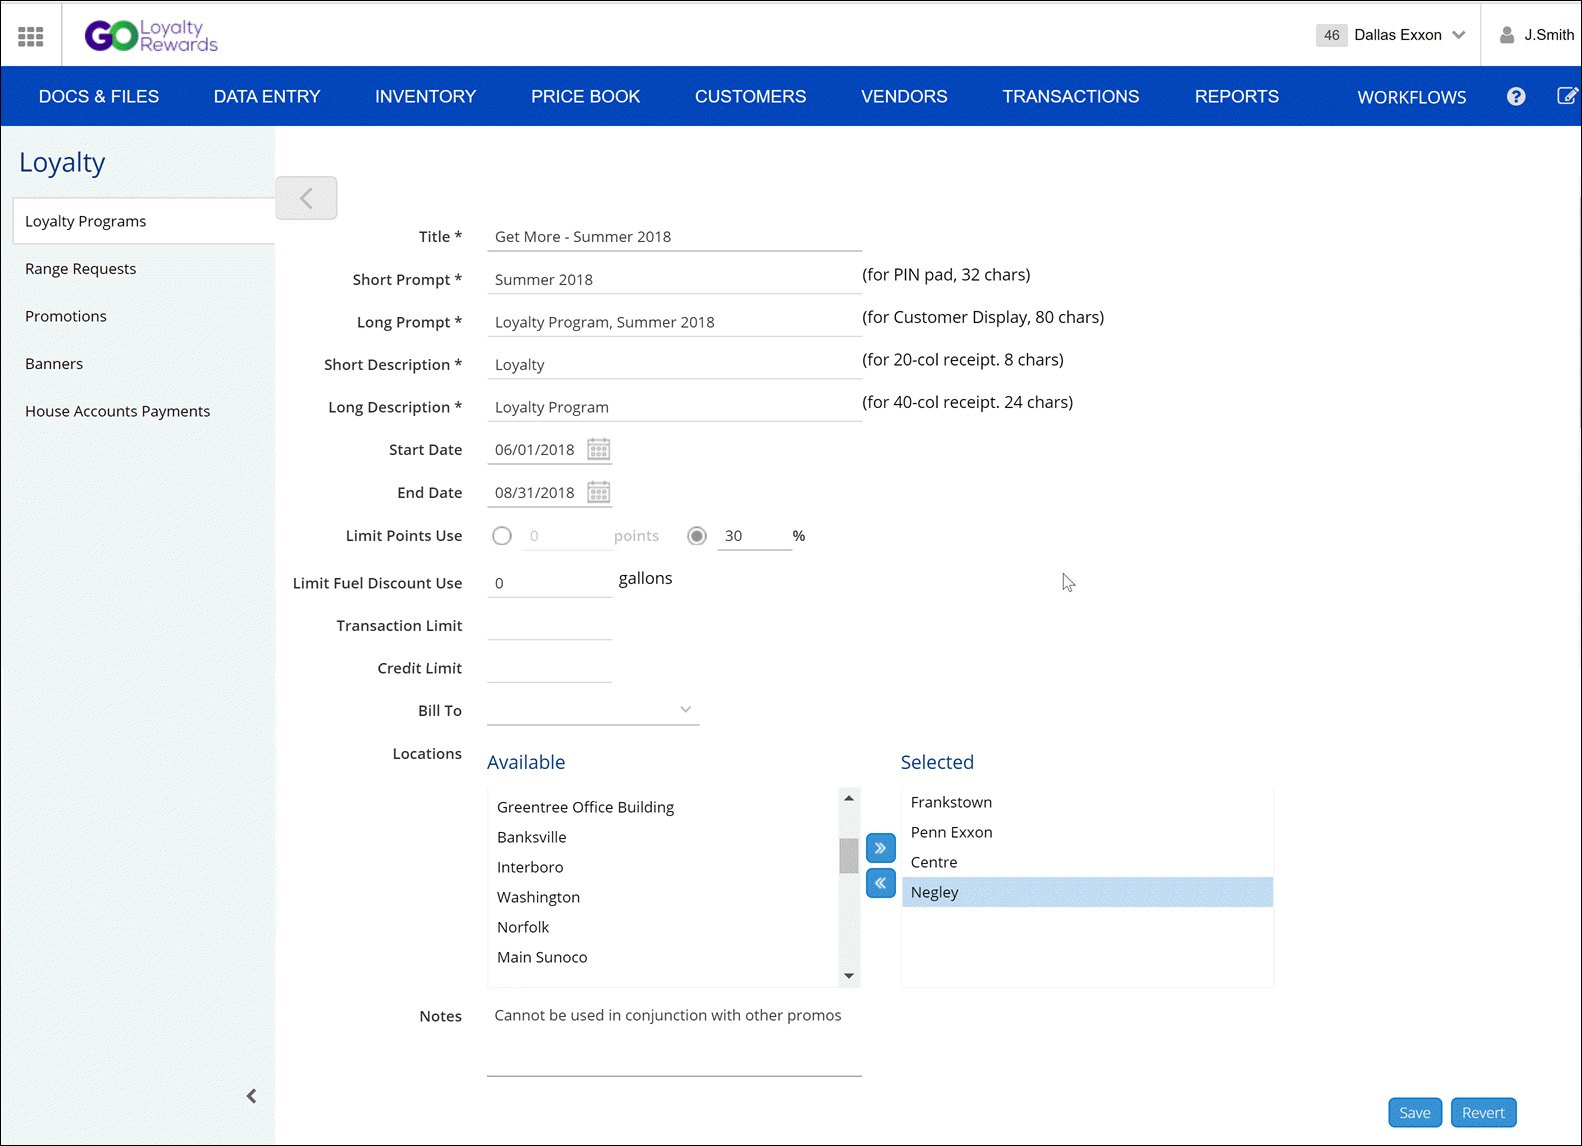
Task: Click the Revert button
Action: click(1484, 1112)
